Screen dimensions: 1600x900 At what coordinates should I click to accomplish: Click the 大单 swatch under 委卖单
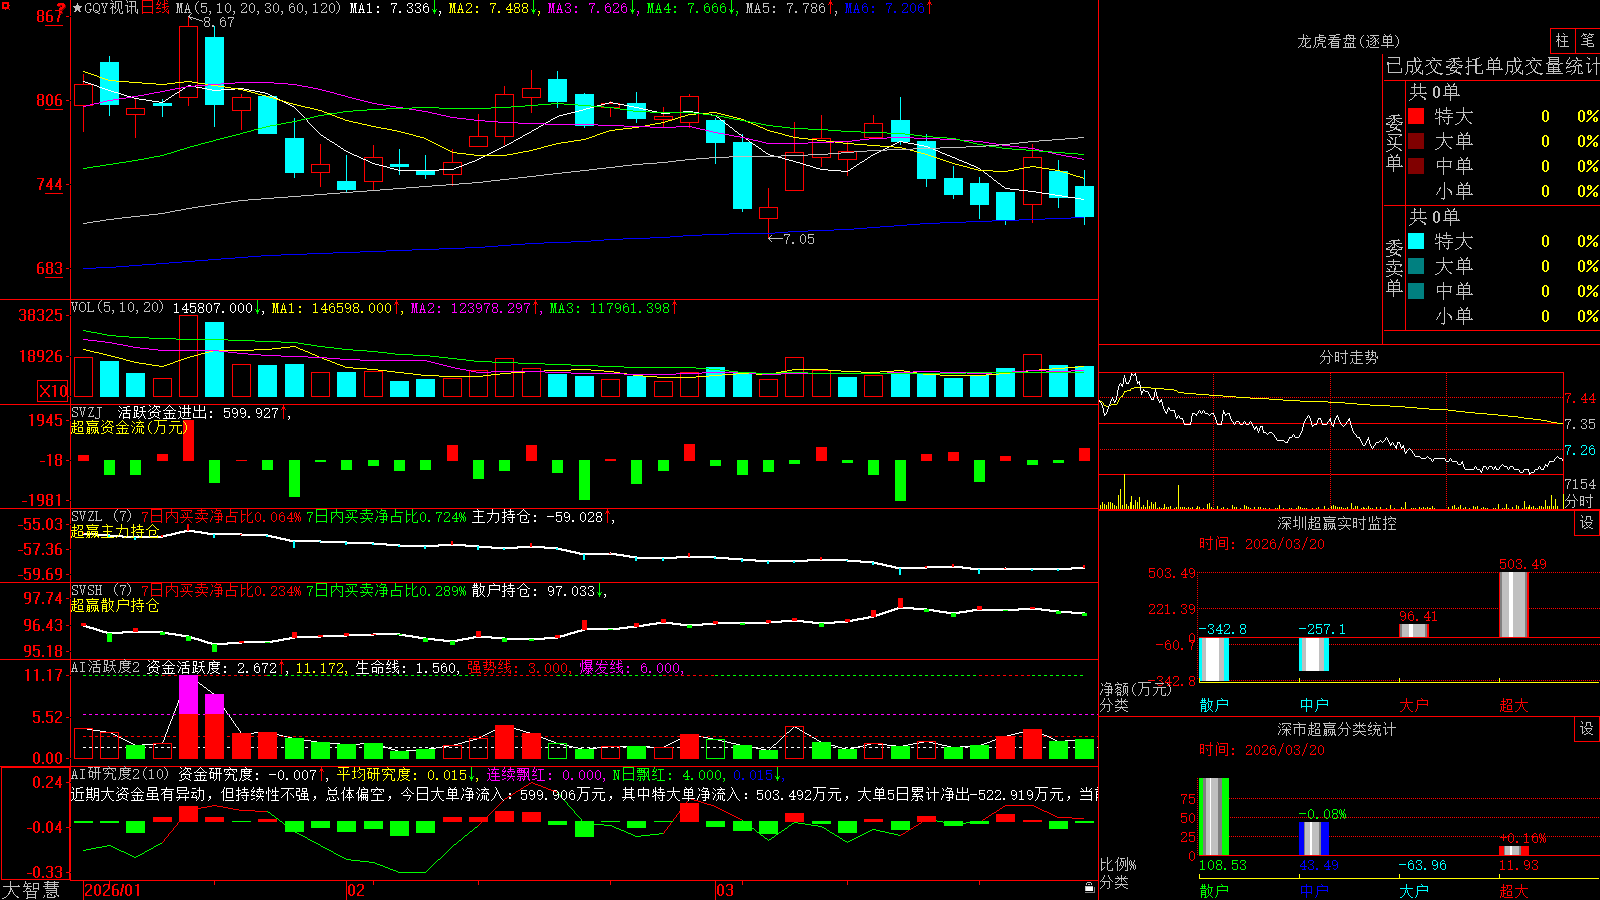coord(1416,266)
